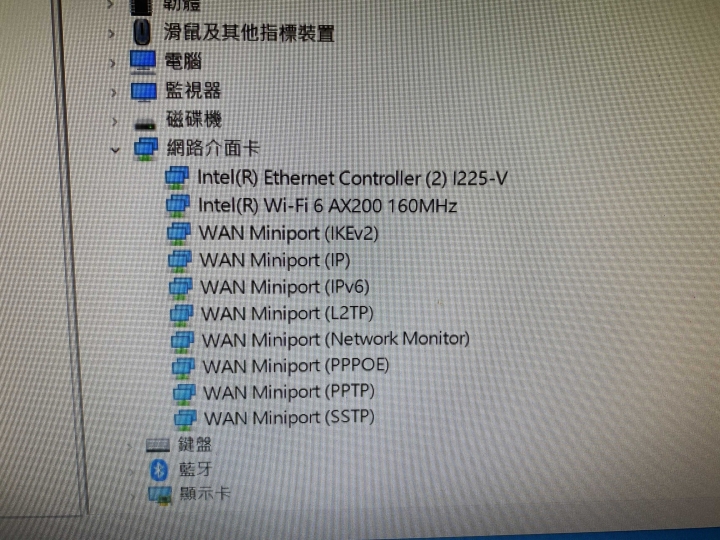
Task: Select the 電腦 tree label
Action: (x=183, y=61)
